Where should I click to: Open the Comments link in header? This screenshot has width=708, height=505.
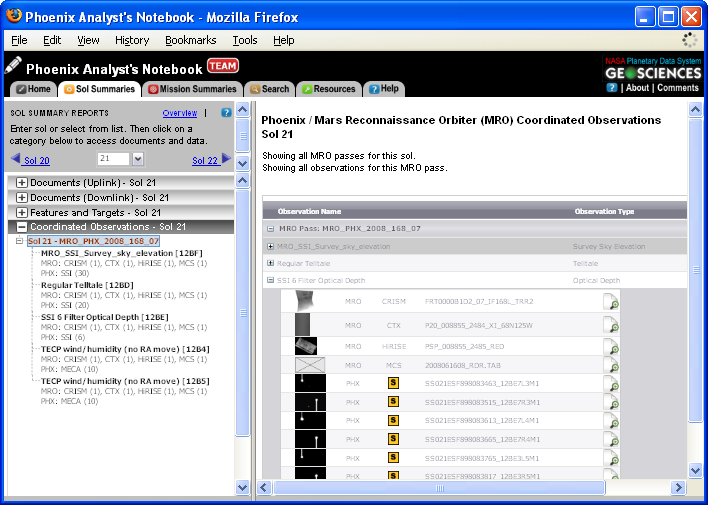tap(677, 88)
